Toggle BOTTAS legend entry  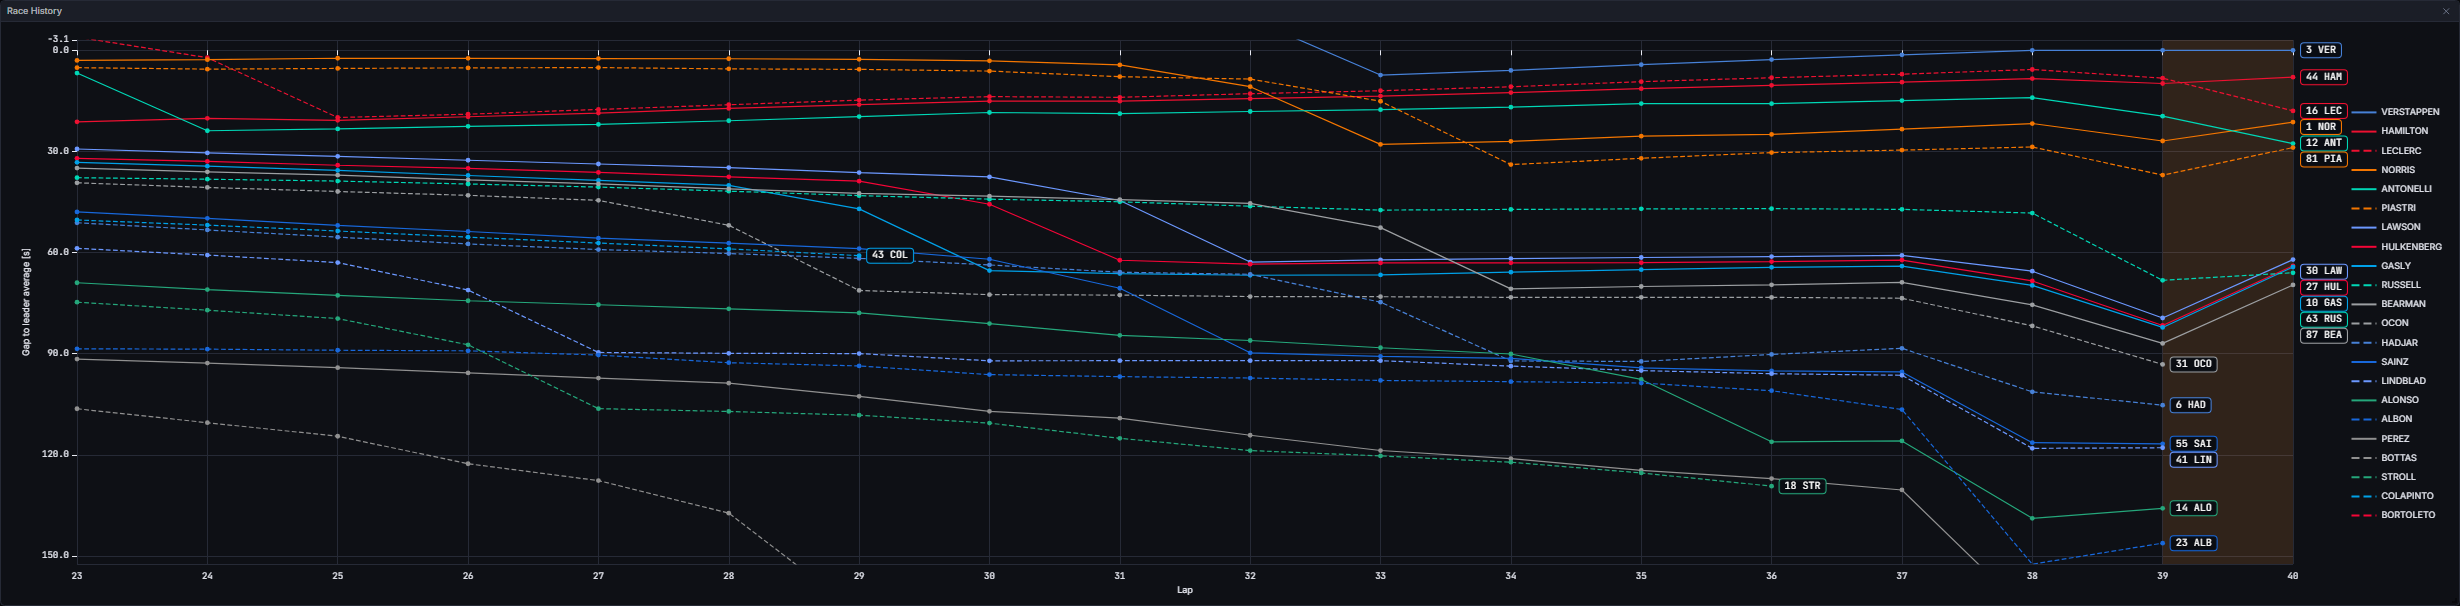click(x=2384, y=458)
